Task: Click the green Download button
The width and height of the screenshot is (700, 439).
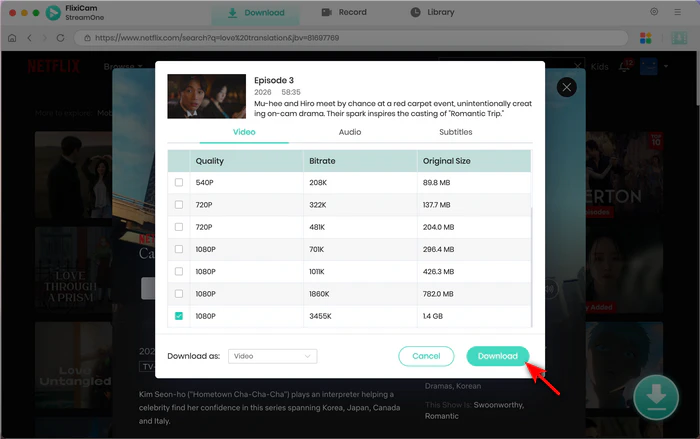Action: pyautogui.click(x=497, y=356)
